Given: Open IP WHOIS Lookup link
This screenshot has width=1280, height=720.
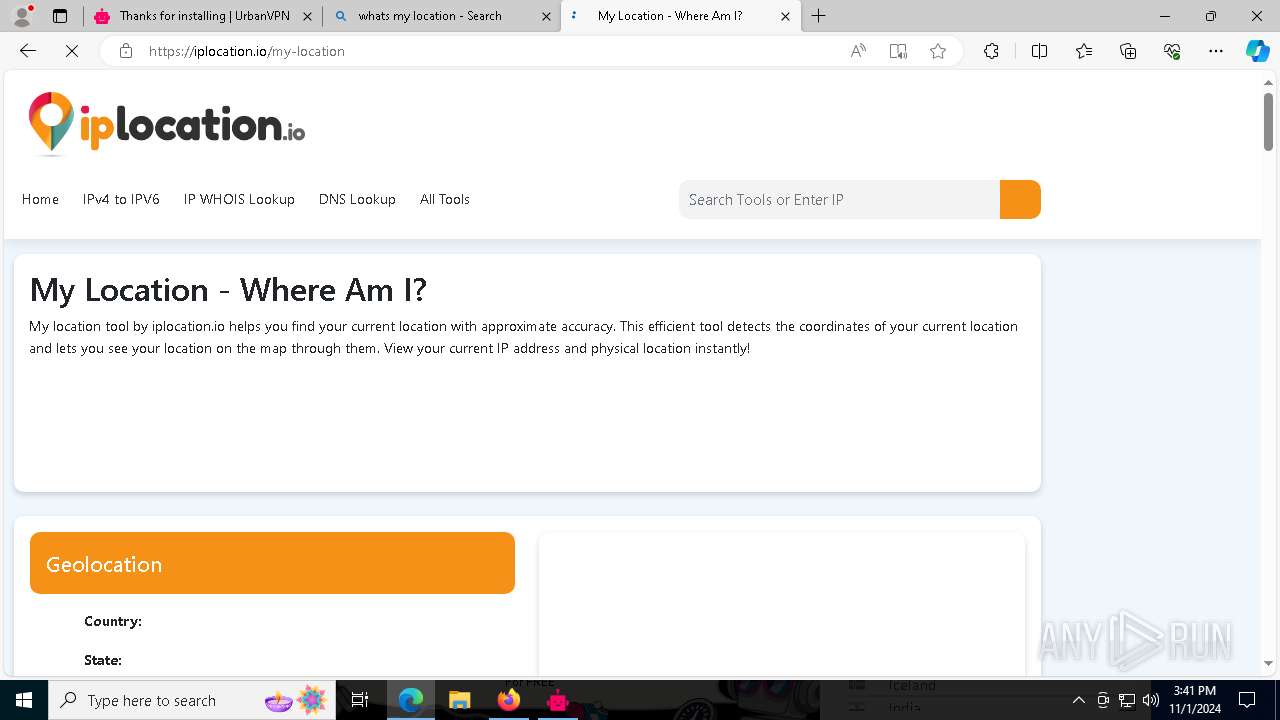Looking at the screenshot, I should [x=239, y=199].
